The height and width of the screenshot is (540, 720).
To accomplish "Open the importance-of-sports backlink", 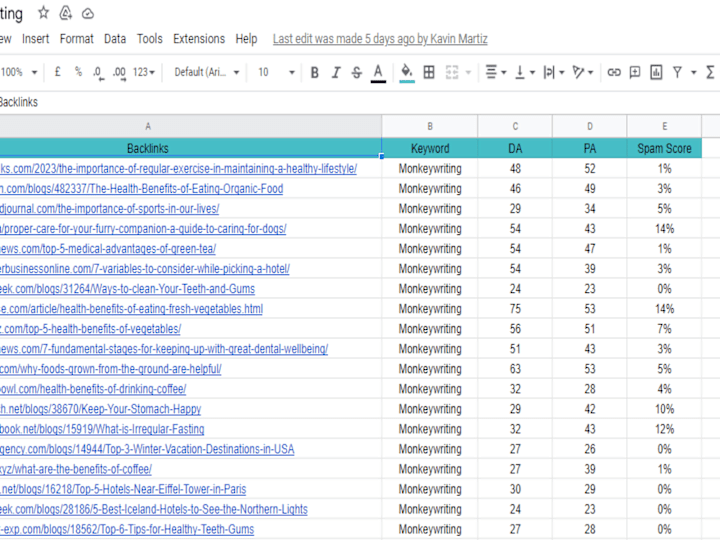I will coord(109,209).
